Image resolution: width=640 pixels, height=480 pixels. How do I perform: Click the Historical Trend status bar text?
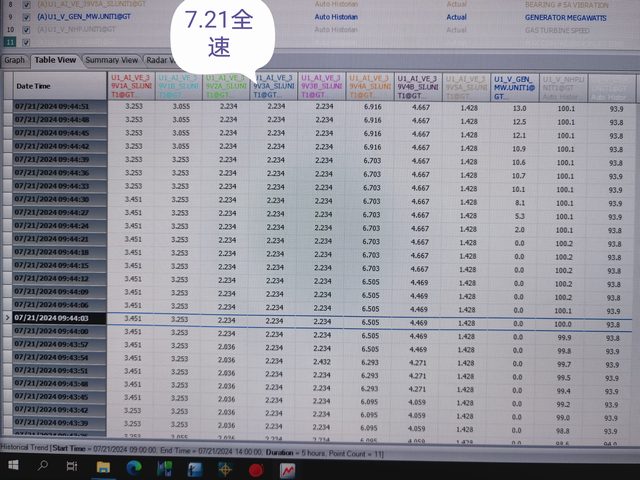point(192,451)
